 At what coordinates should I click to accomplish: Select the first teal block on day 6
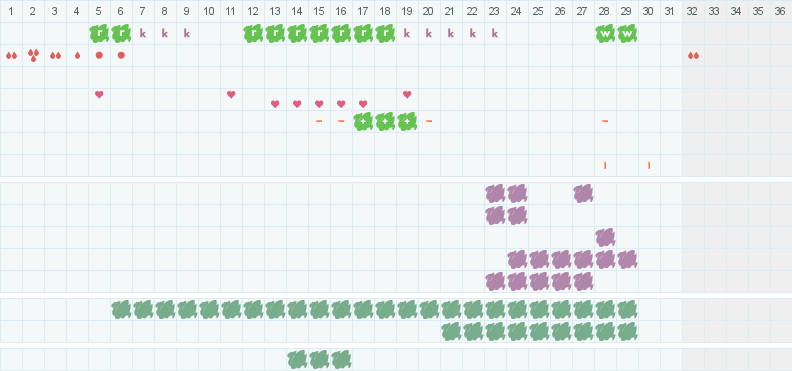tap(121, 309)
